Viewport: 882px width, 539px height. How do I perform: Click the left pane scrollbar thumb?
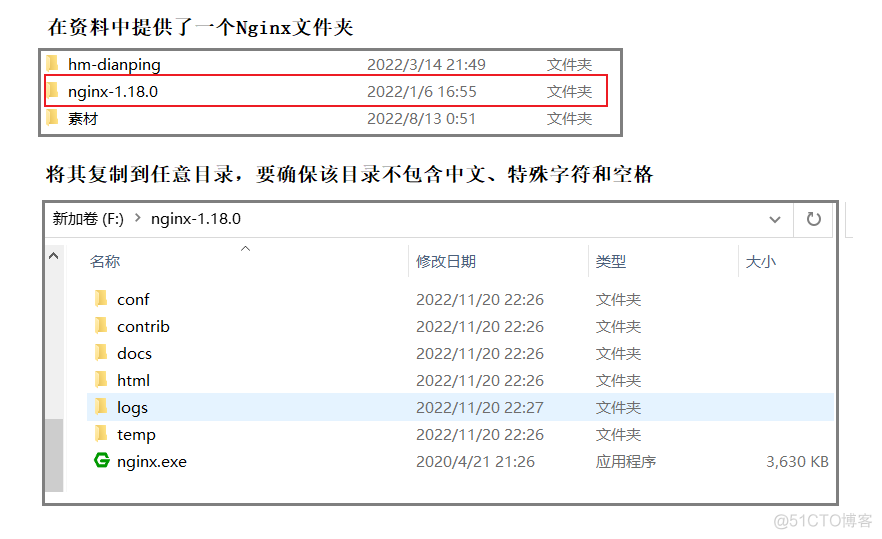[x=54, y=455]
